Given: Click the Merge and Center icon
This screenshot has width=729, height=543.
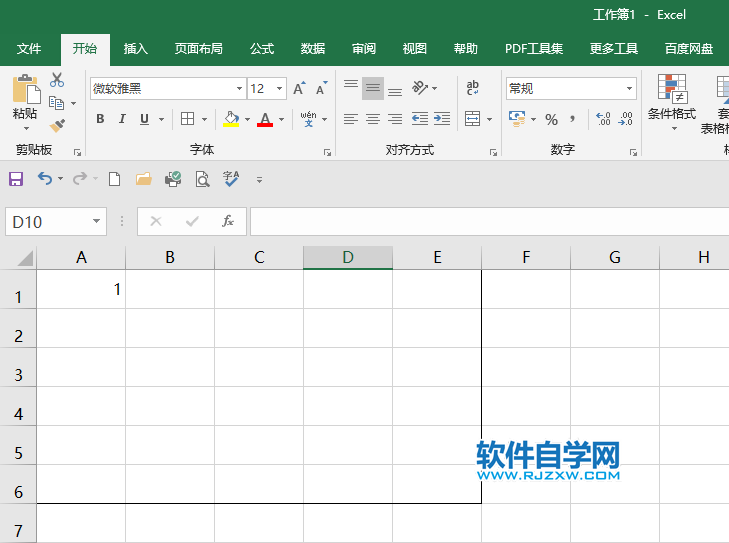Looking at the screenshot, I should click(x=472, y=119).
